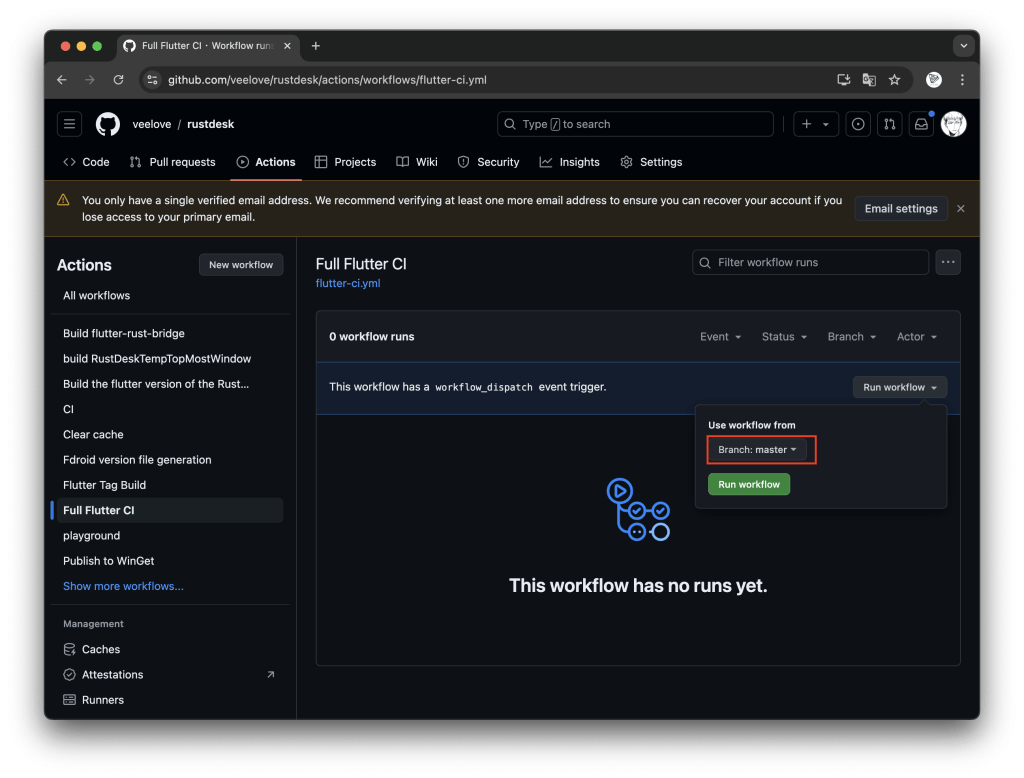Open the global navigation hamburger menu
Viewport: 1024px width, 778px height.
click(x=68, y=122)
